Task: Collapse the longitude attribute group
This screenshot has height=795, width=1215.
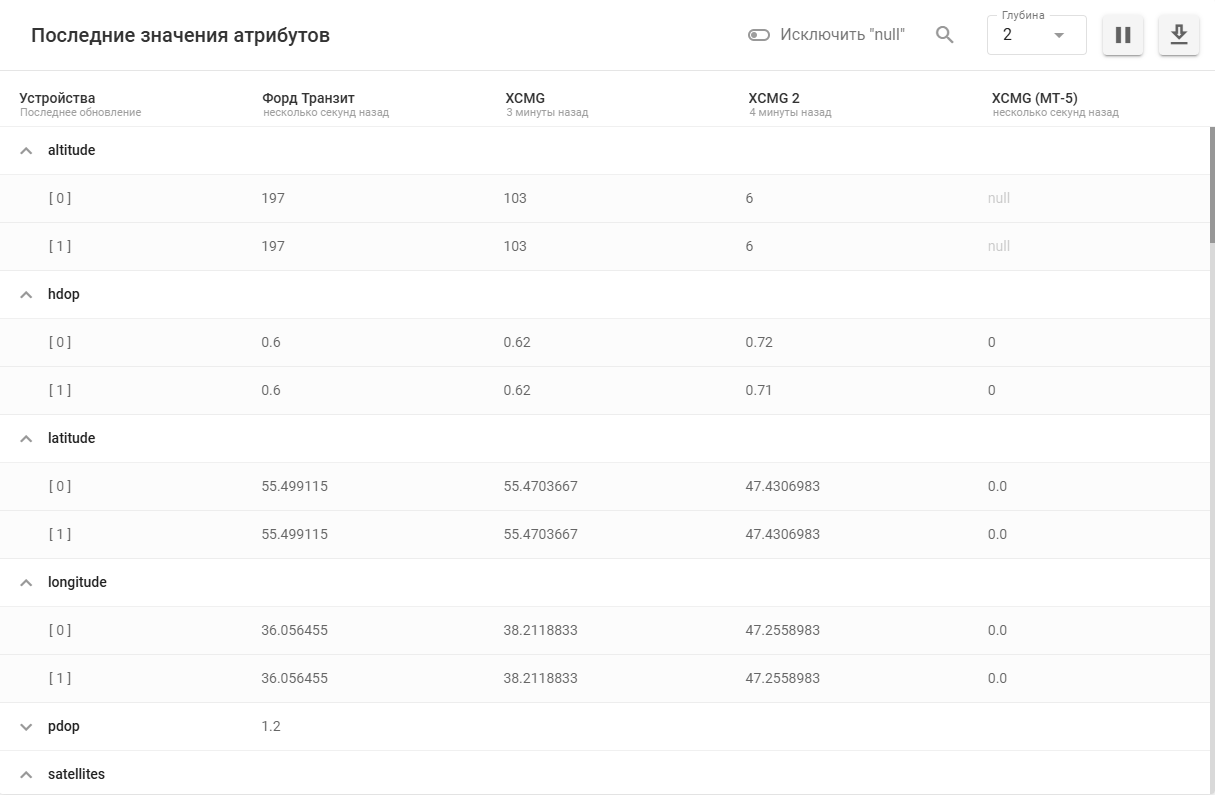Action: click(27, 583)
